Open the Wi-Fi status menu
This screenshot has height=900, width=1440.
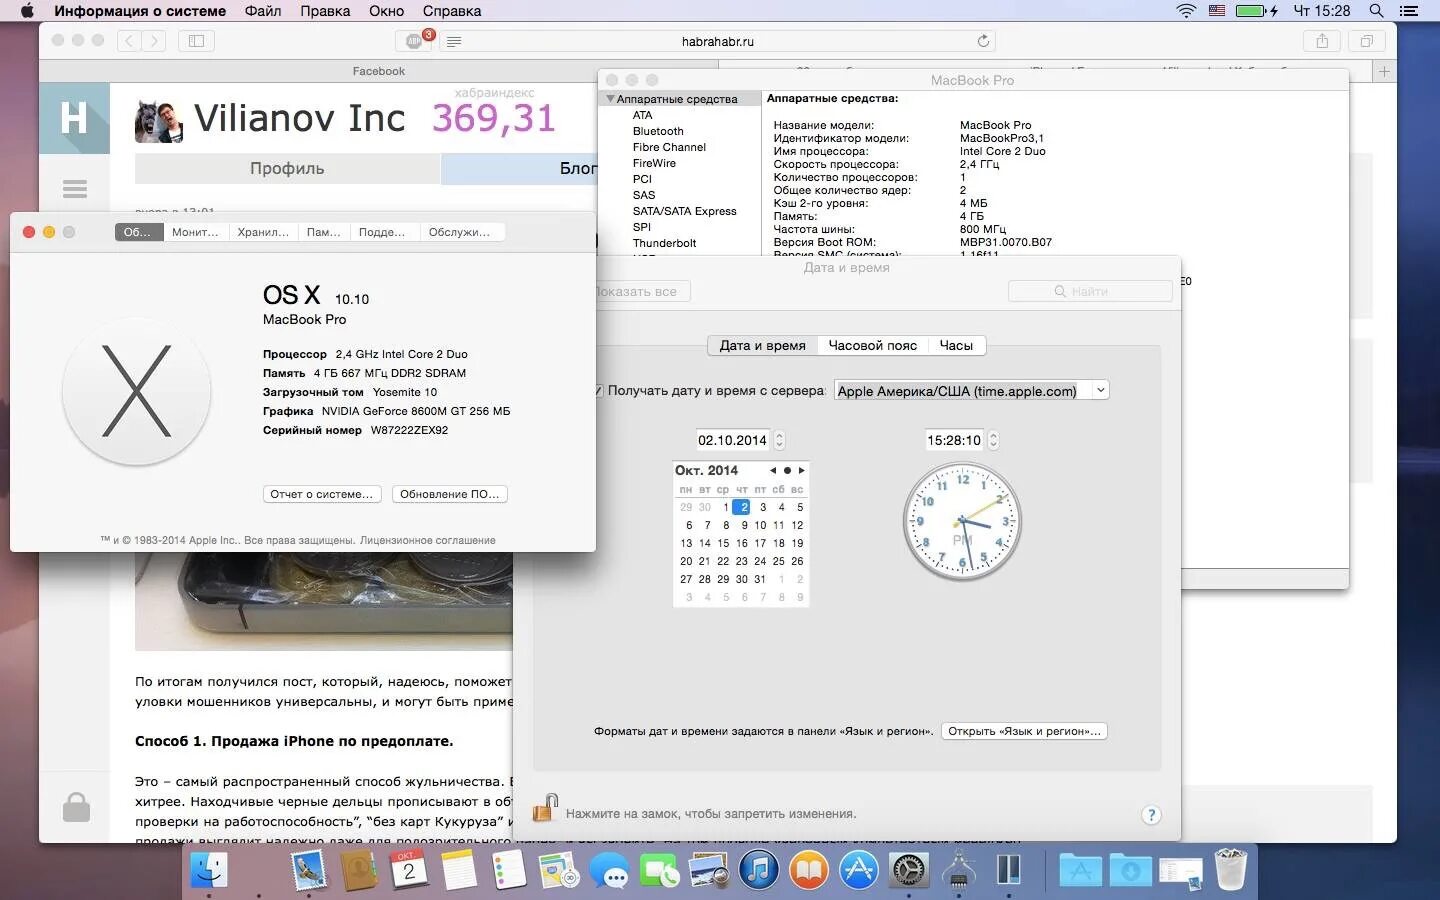tap(1186, 11)
